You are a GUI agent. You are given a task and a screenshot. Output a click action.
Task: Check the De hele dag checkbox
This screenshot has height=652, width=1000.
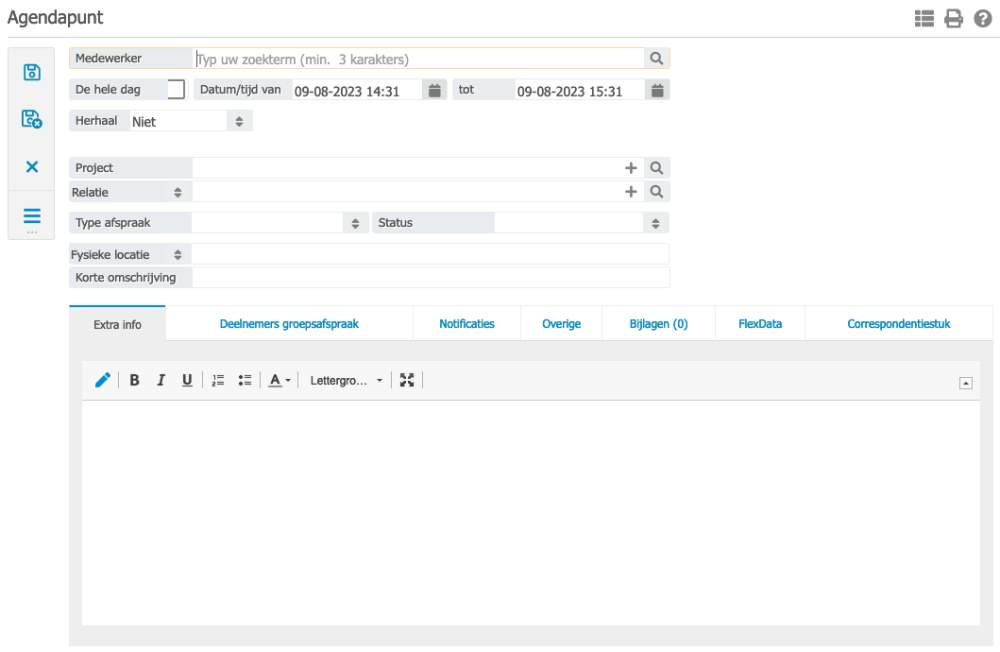coord(176,89)
